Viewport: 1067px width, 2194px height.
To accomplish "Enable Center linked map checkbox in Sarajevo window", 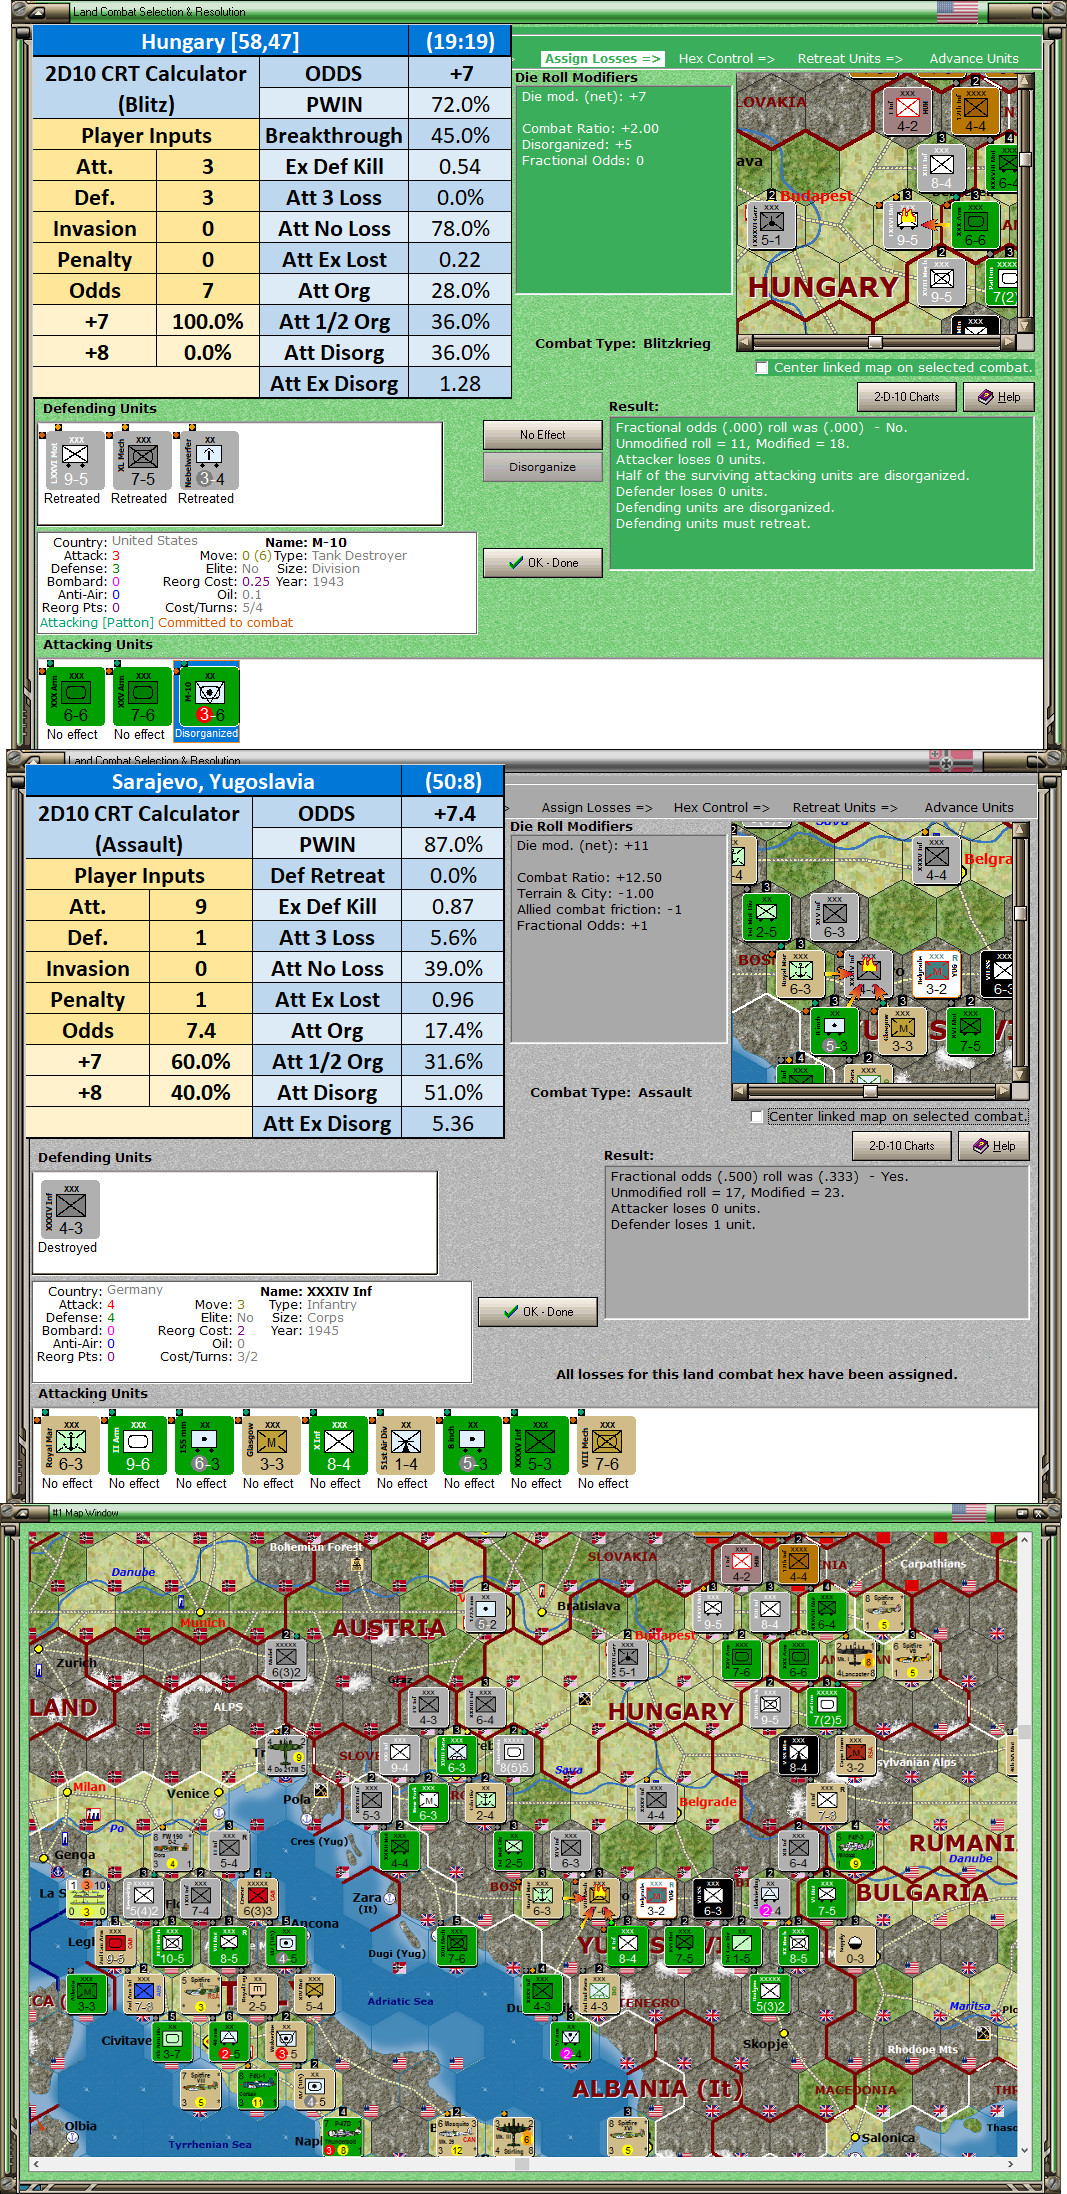I will pos(757,1117).
